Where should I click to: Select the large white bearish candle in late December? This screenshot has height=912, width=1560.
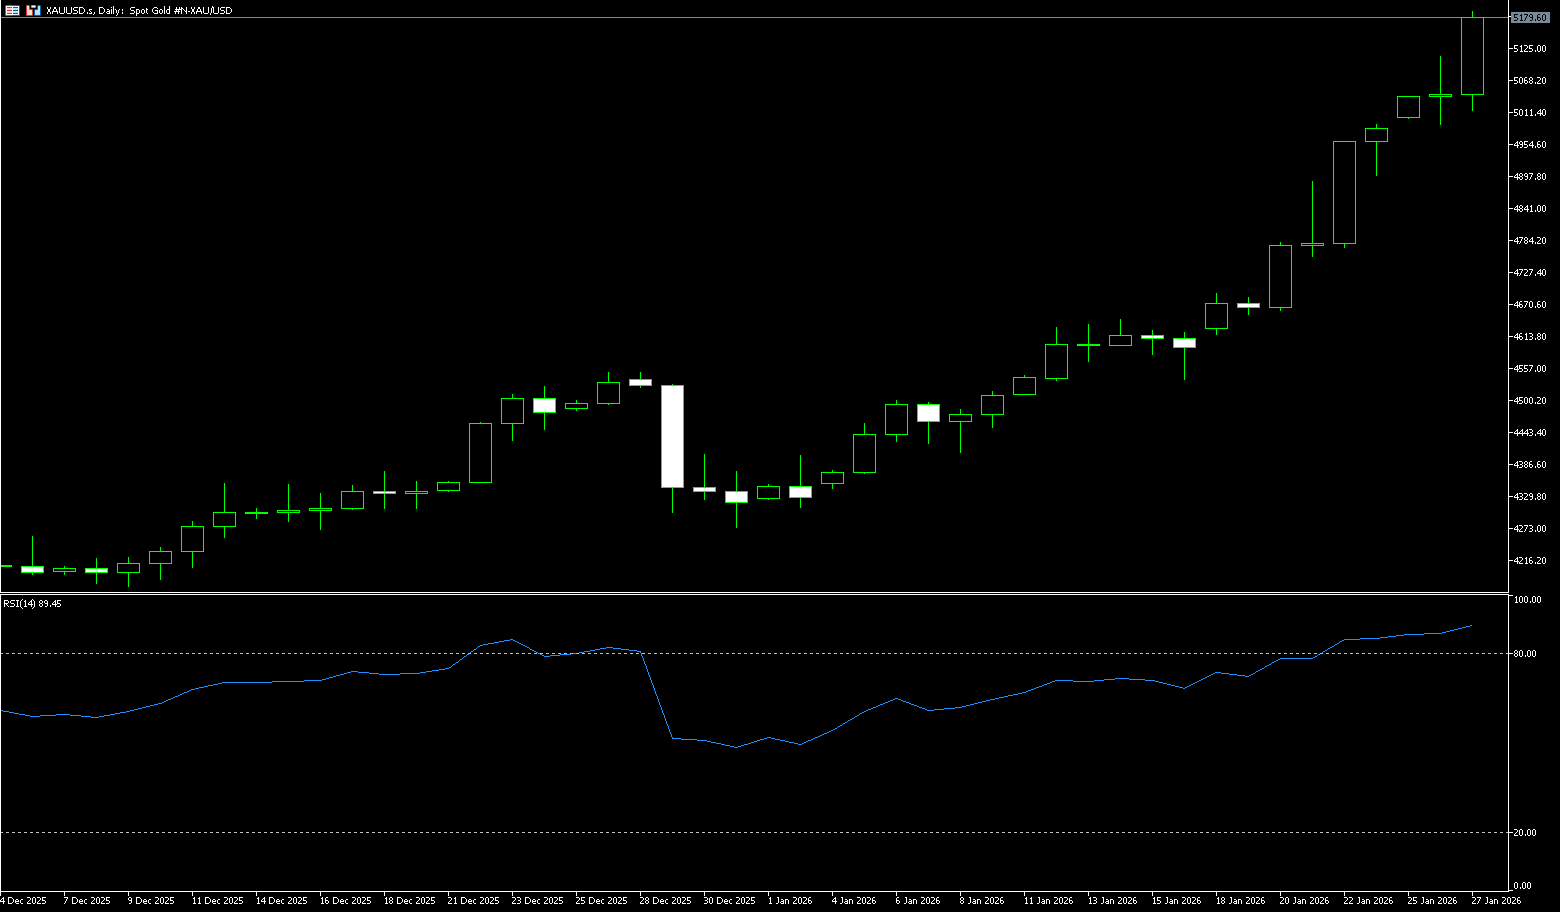pyautogui.click(x=672, y=436)
